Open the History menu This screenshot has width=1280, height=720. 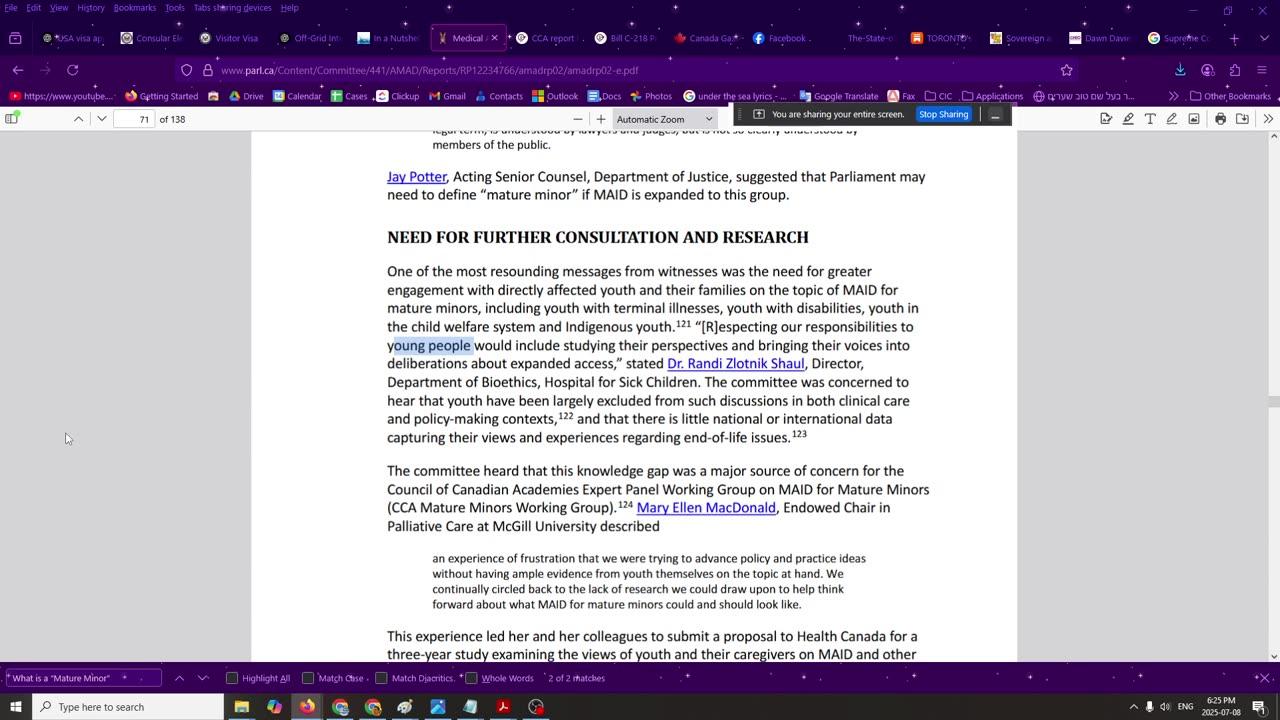click(91, 7)
